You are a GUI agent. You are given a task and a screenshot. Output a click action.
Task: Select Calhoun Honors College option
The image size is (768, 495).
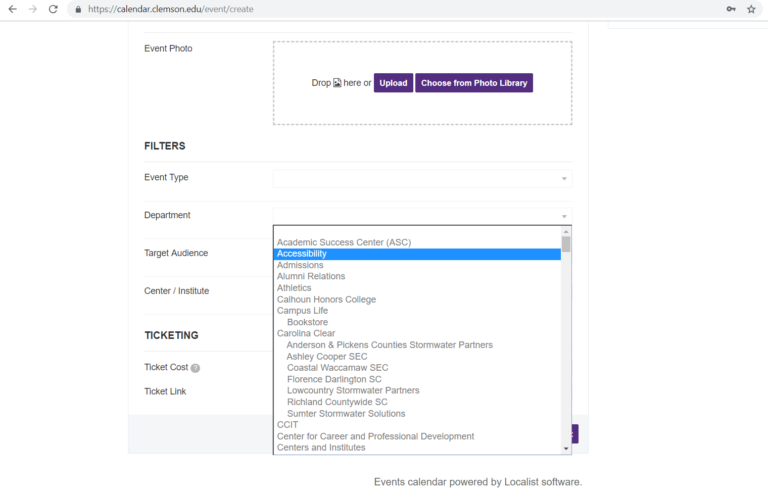coord(326,299)
